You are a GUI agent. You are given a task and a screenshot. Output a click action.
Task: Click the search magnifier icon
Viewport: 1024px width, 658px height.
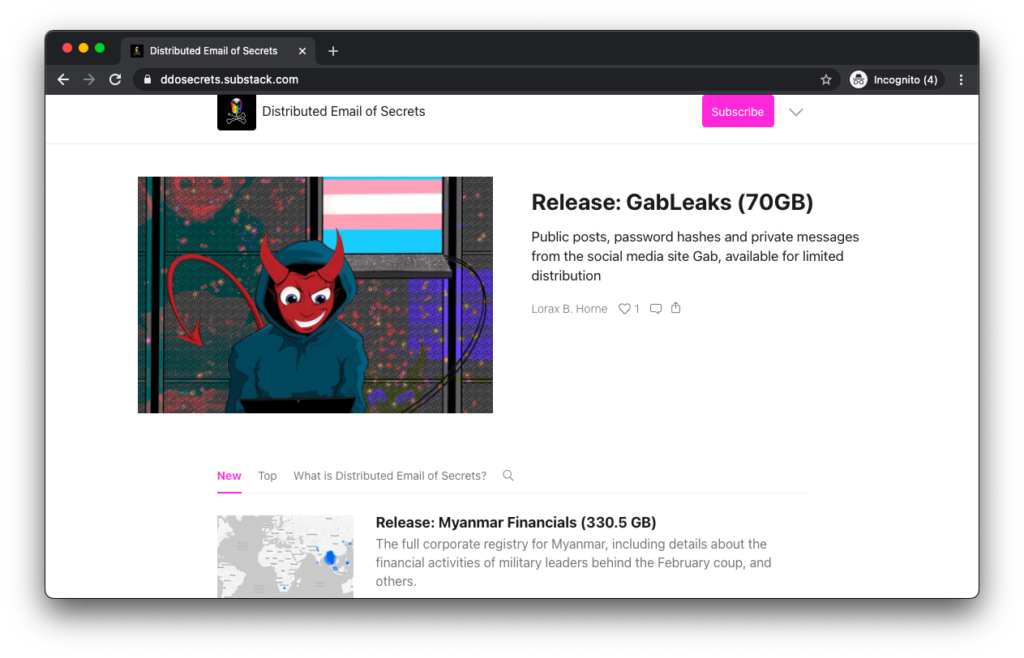click(508, 475)
